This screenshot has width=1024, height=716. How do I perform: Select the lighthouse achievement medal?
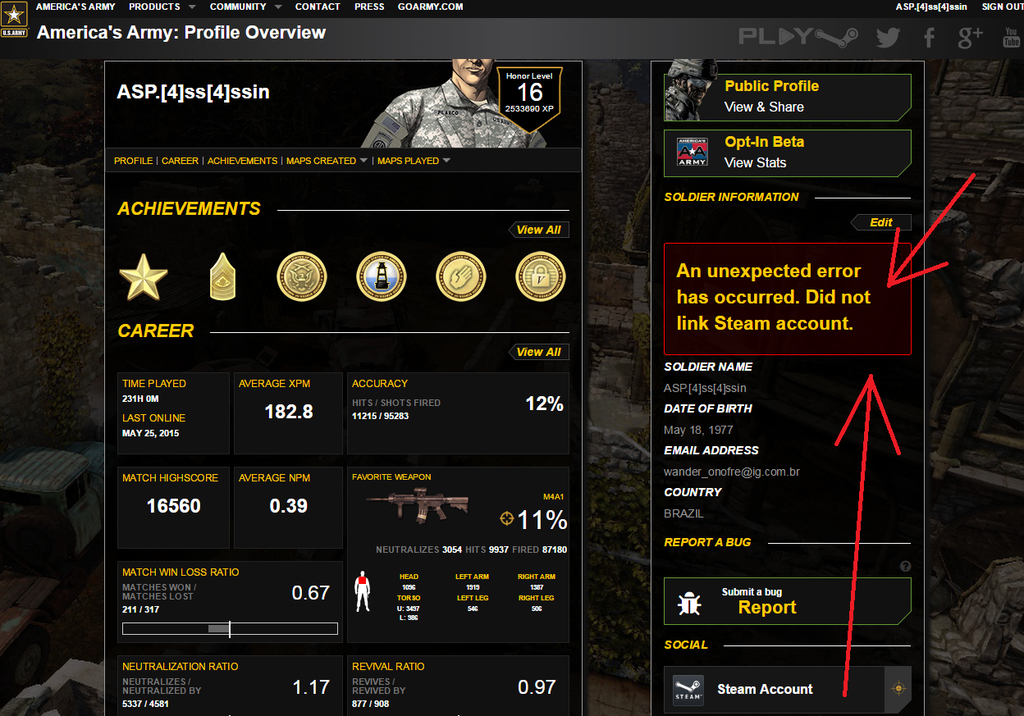point(381,276)
